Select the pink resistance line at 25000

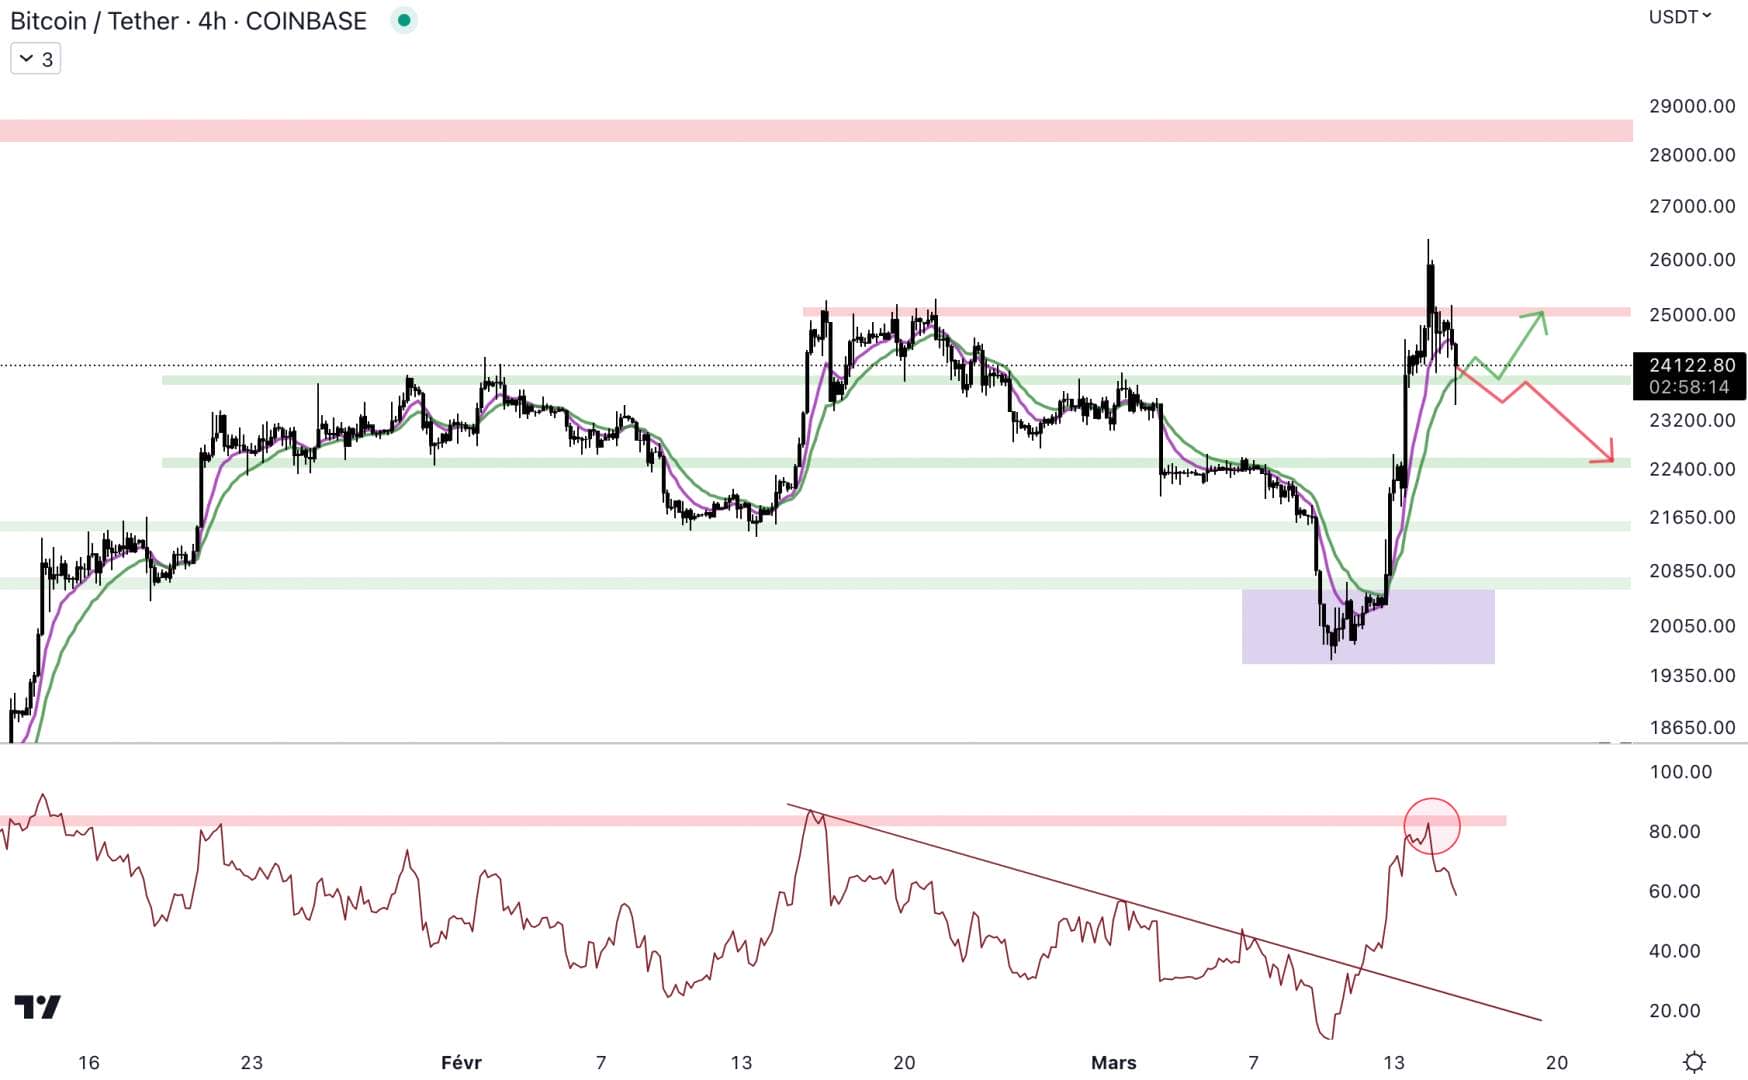click(1216, 312)
